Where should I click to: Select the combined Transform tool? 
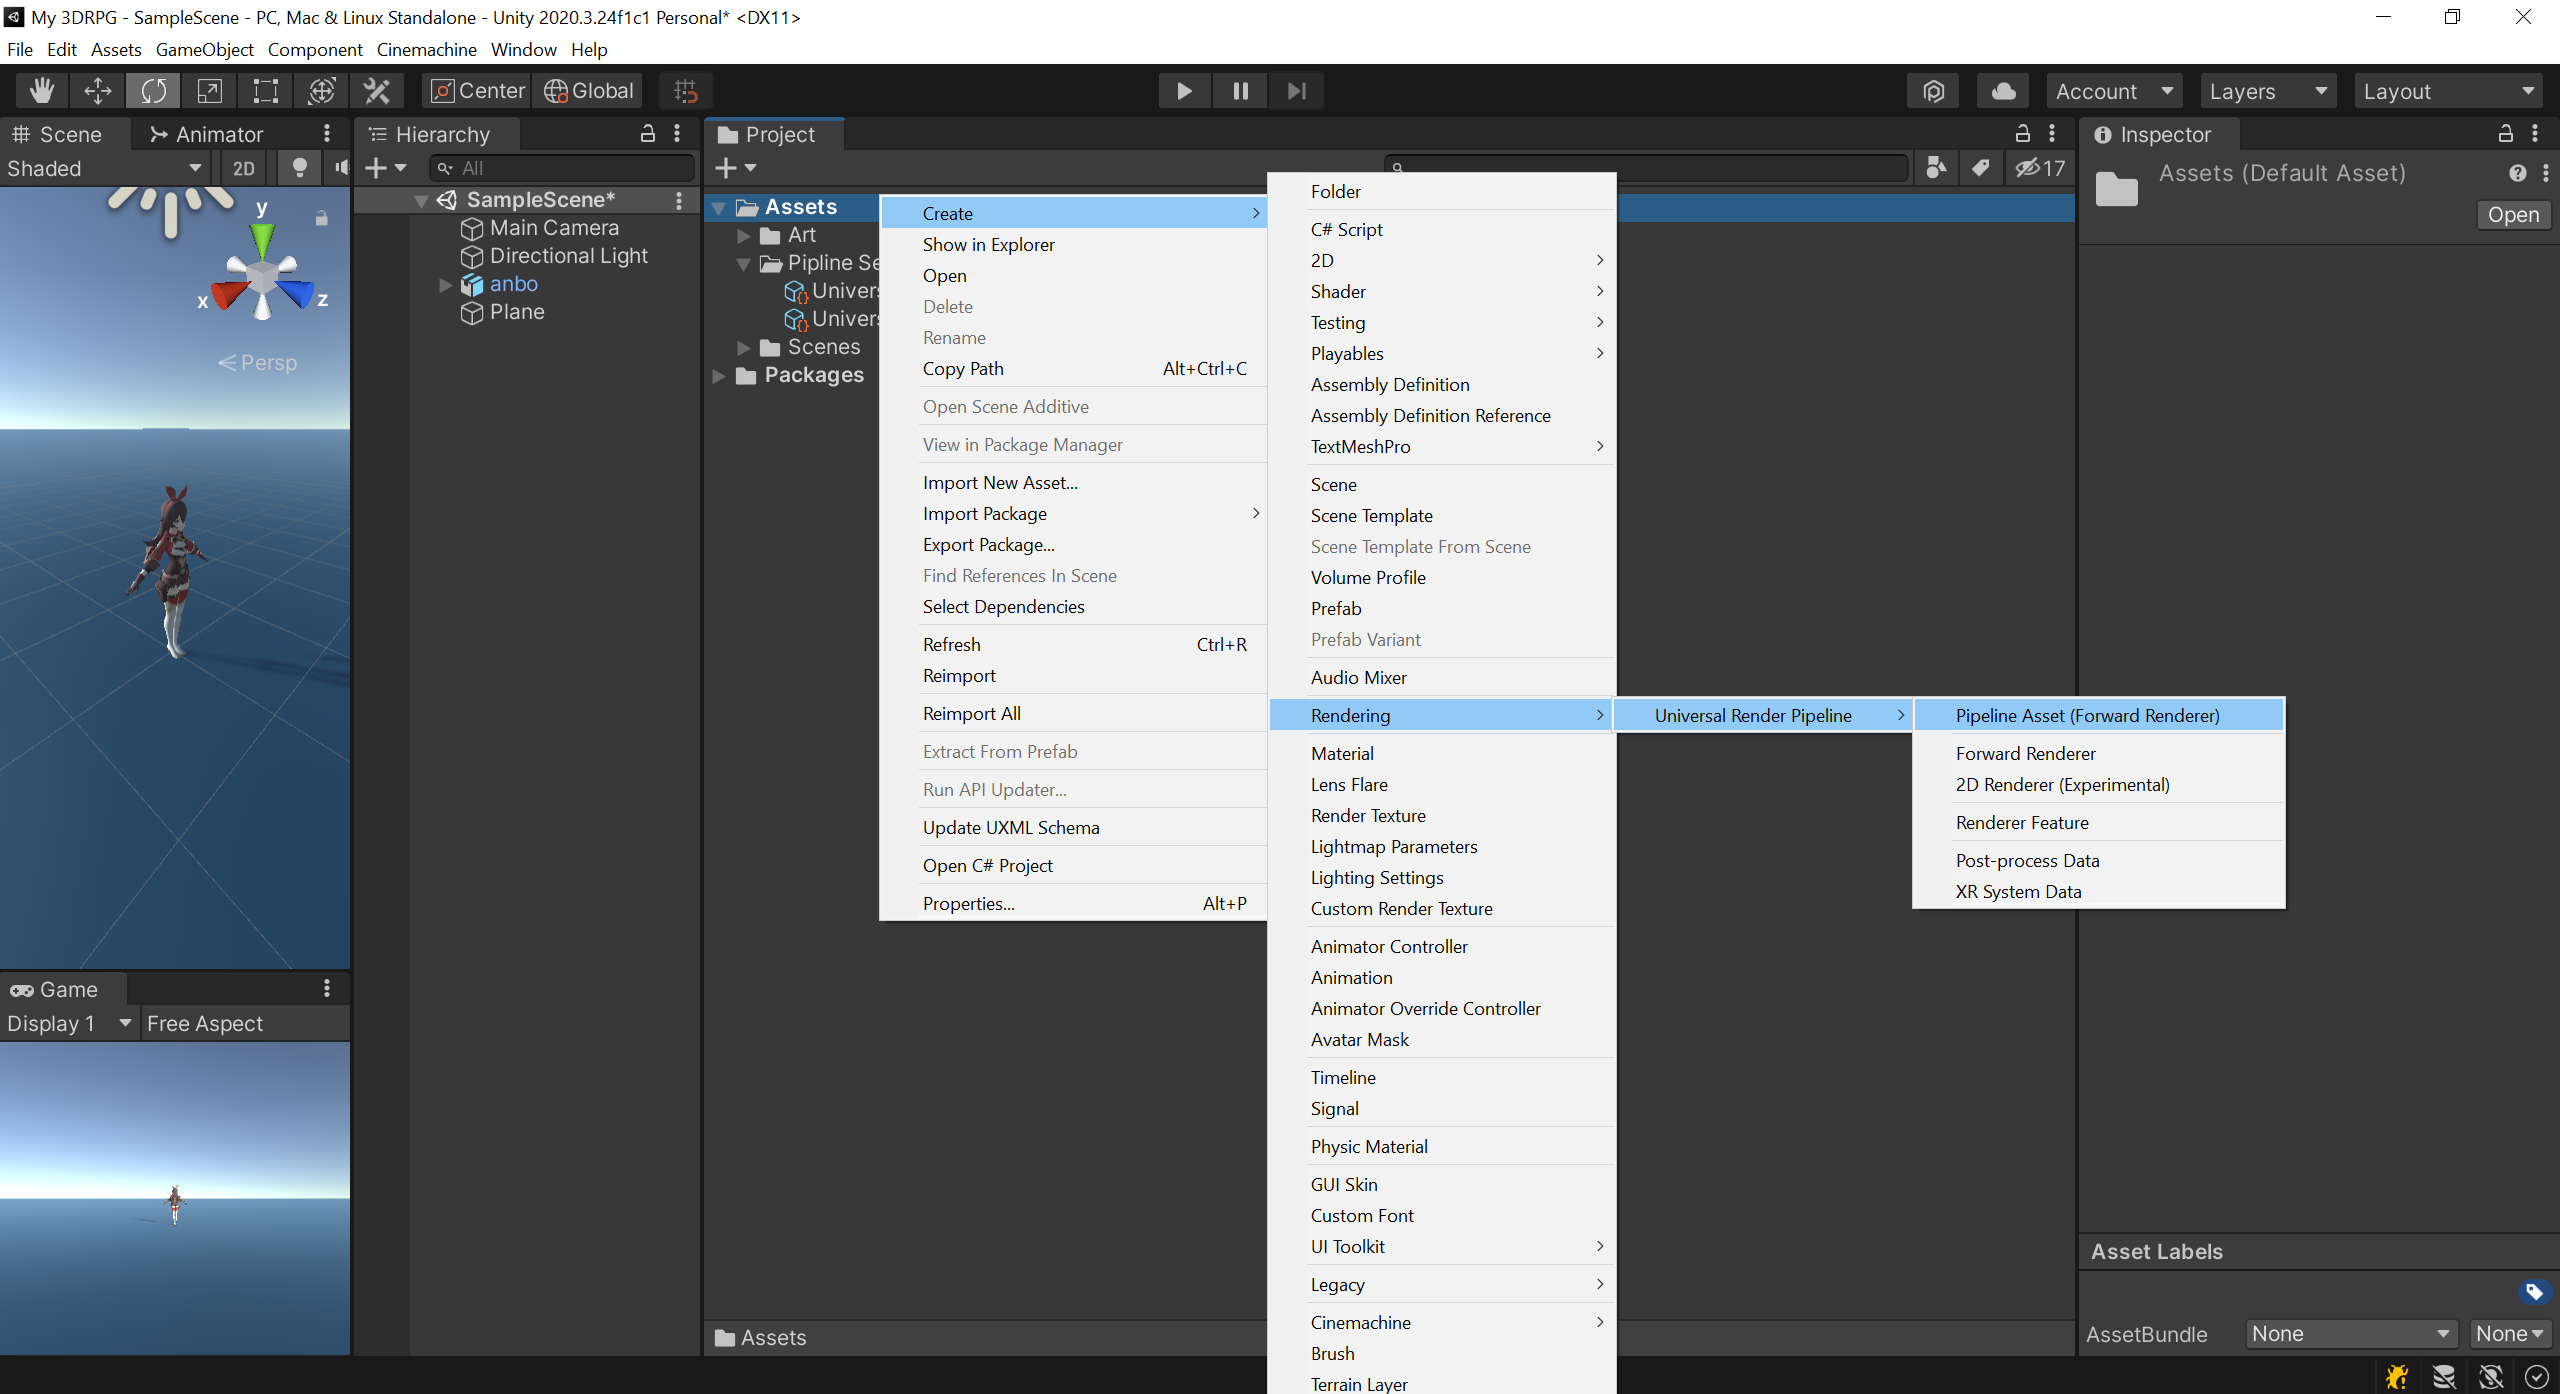pos(321,91)
